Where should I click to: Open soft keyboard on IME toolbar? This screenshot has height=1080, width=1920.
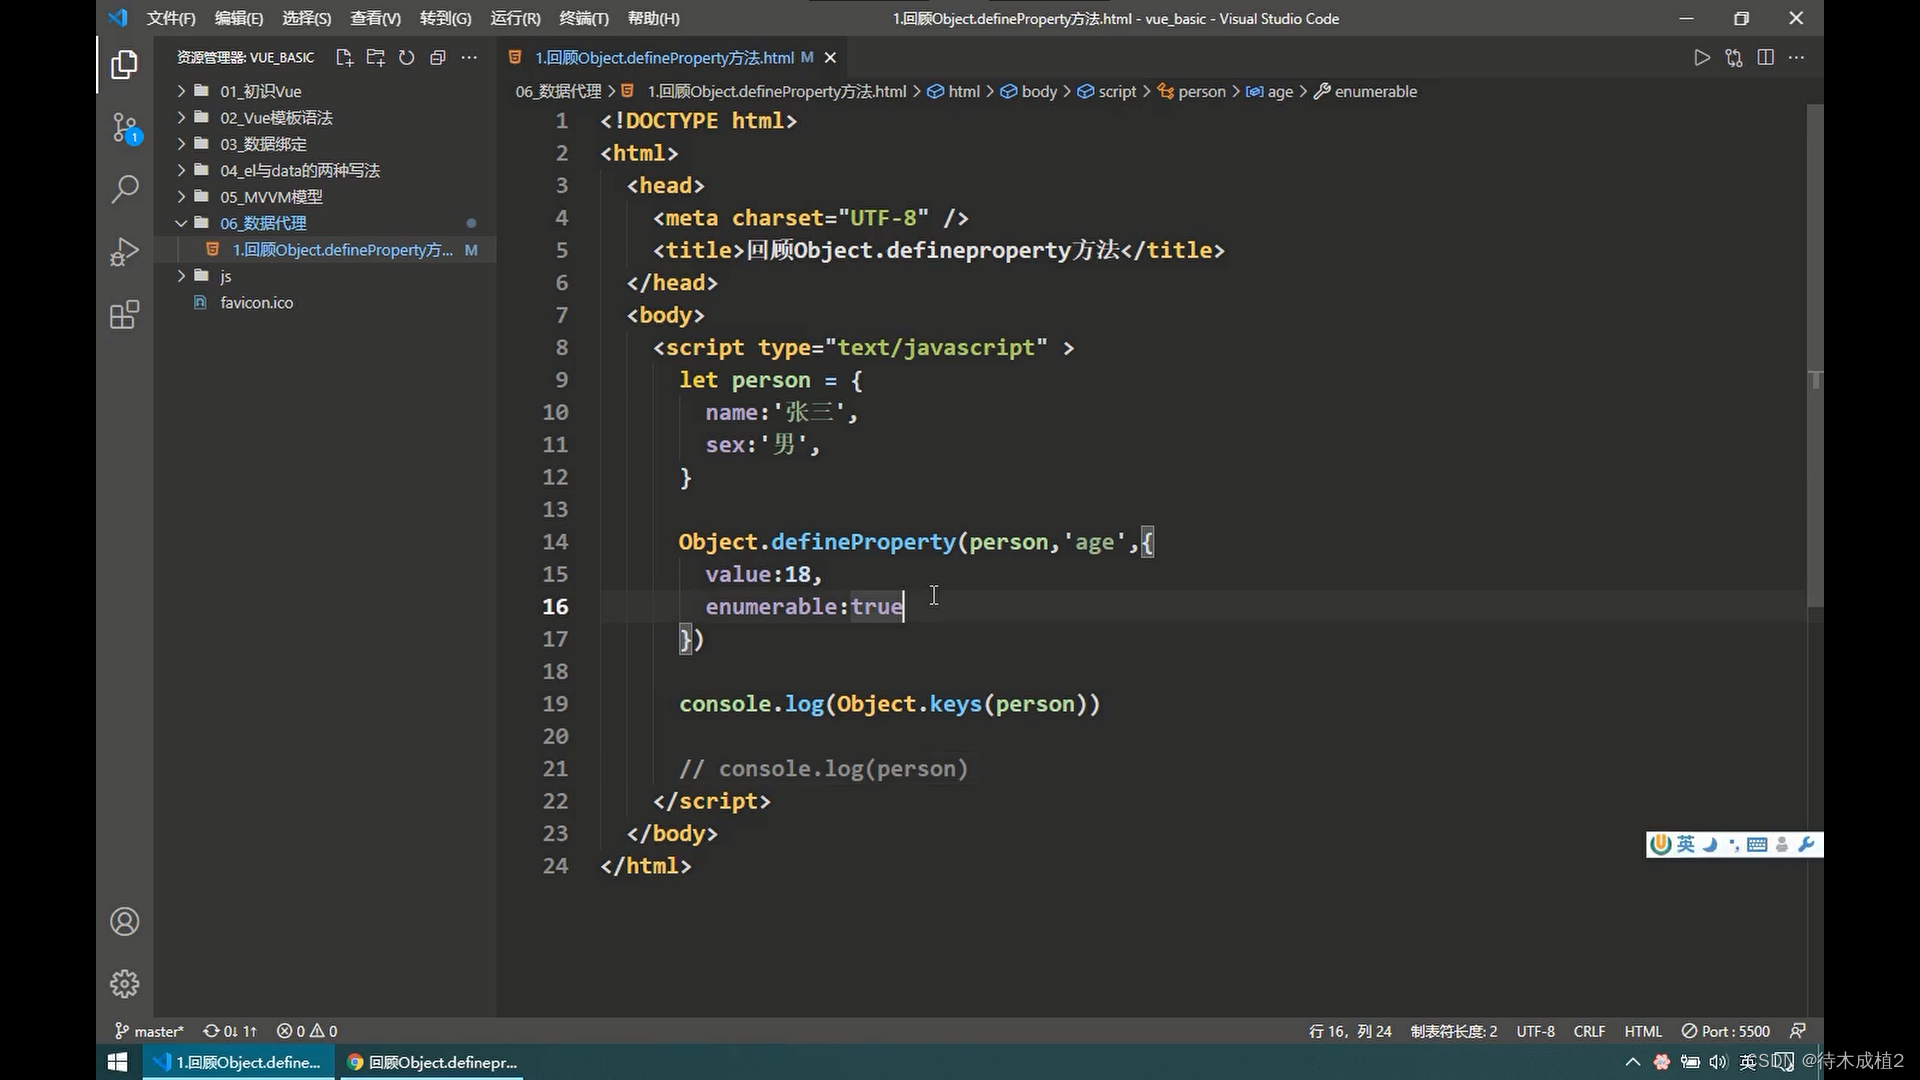pos(1757,845)
